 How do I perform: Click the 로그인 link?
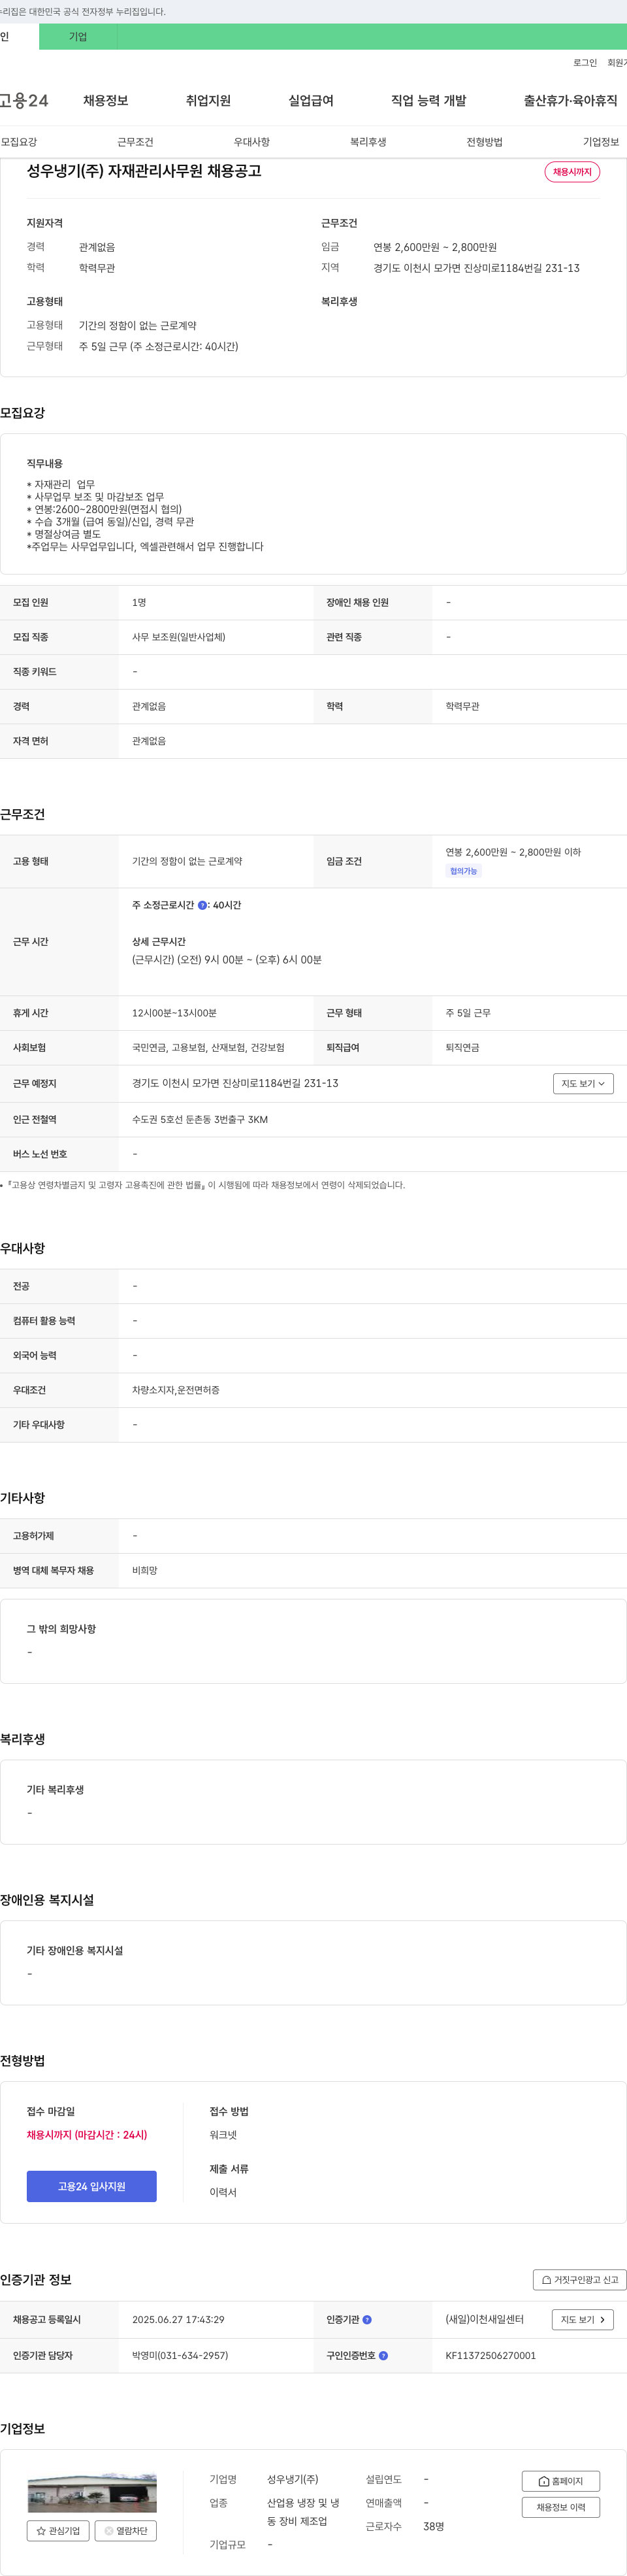click(585, 63)
